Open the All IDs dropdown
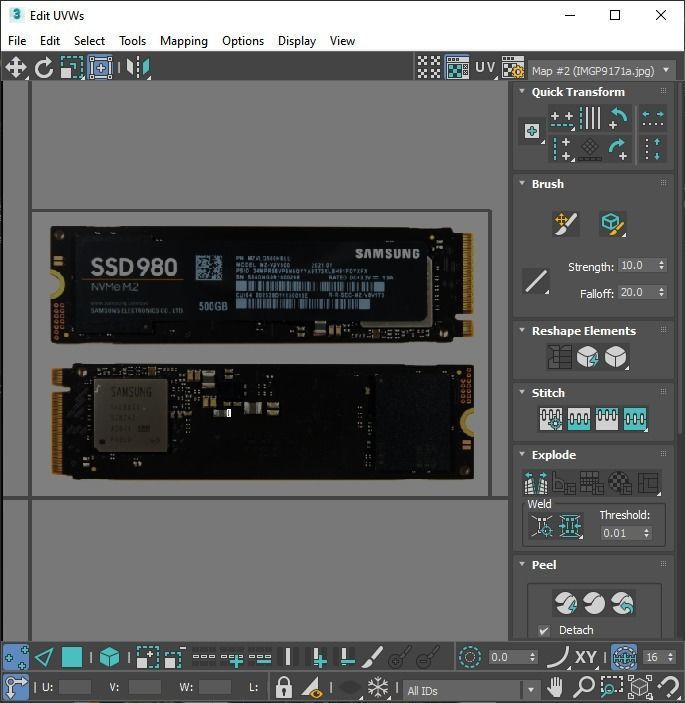 (x=472, y=690)
